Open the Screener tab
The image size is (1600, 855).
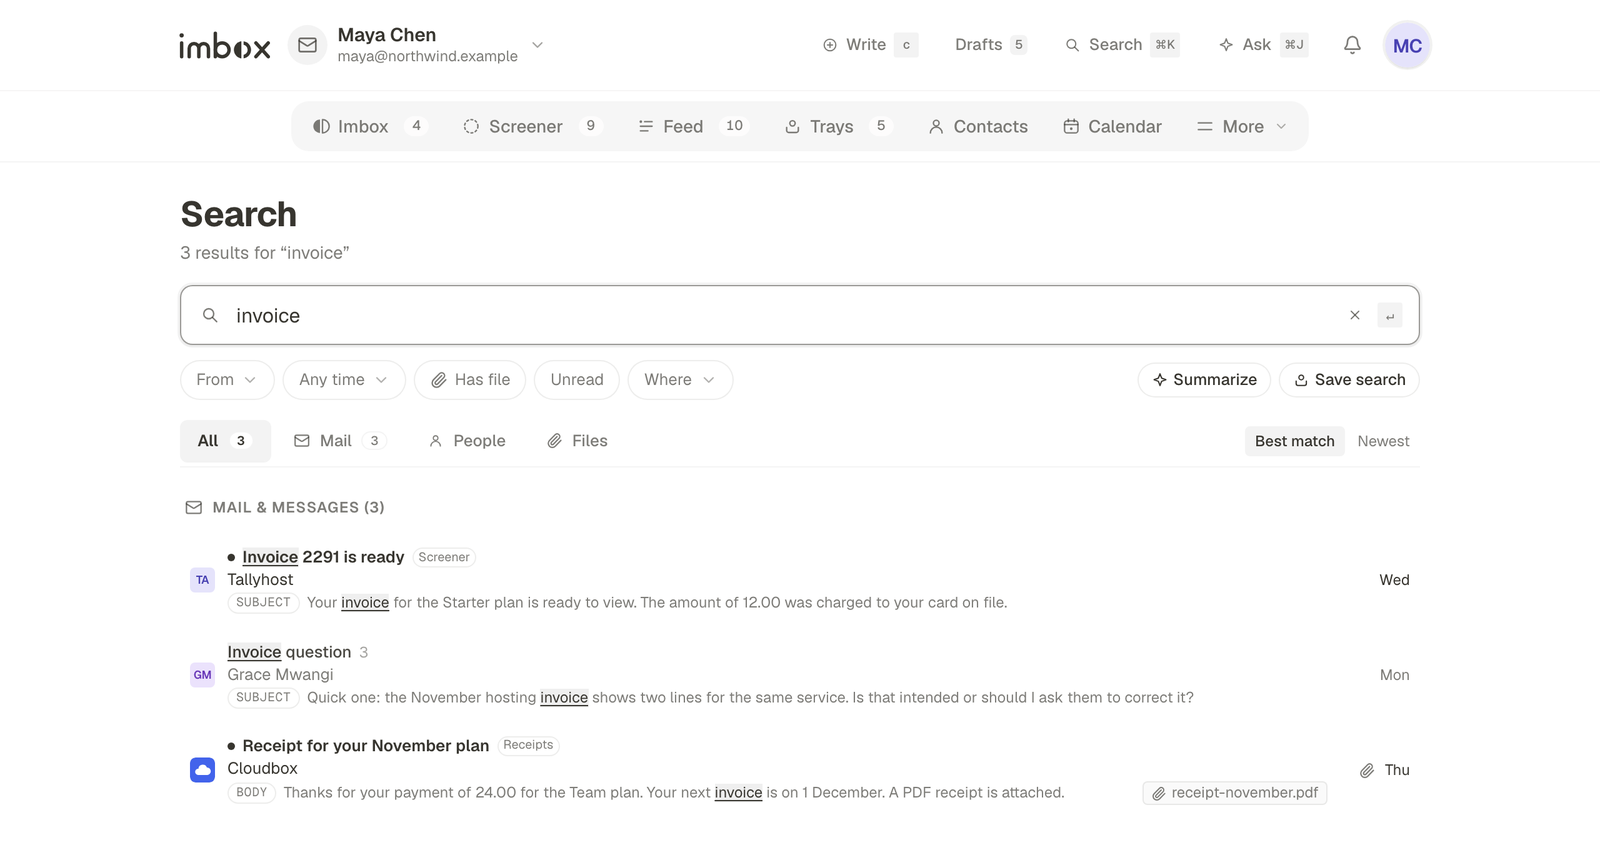(x=532, y=126)
